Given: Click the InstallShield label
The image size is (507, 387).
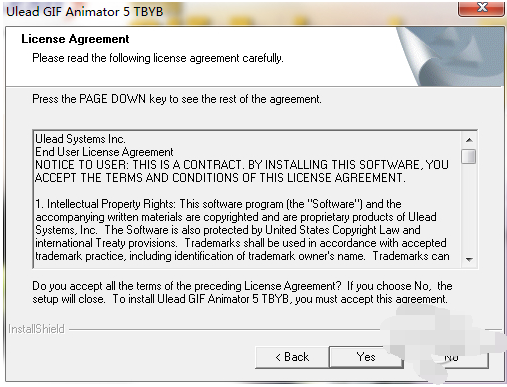Looking at the screenshot, I should (x=36, y=329).
